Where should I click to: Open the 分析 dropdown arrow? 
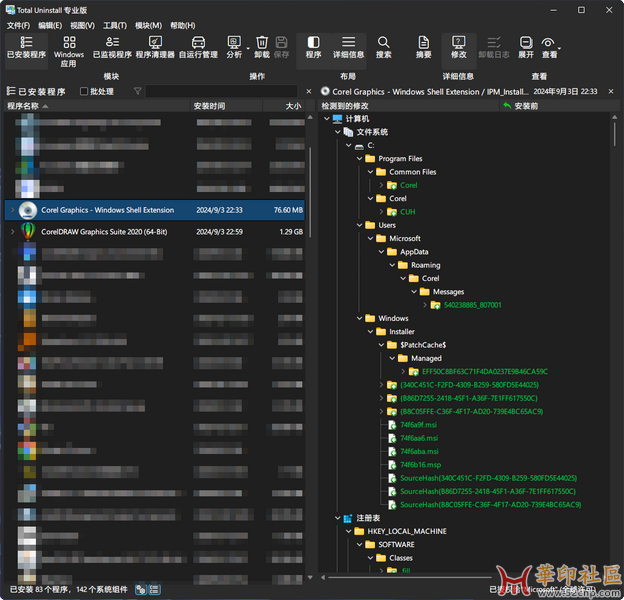[x=248, y=49]
